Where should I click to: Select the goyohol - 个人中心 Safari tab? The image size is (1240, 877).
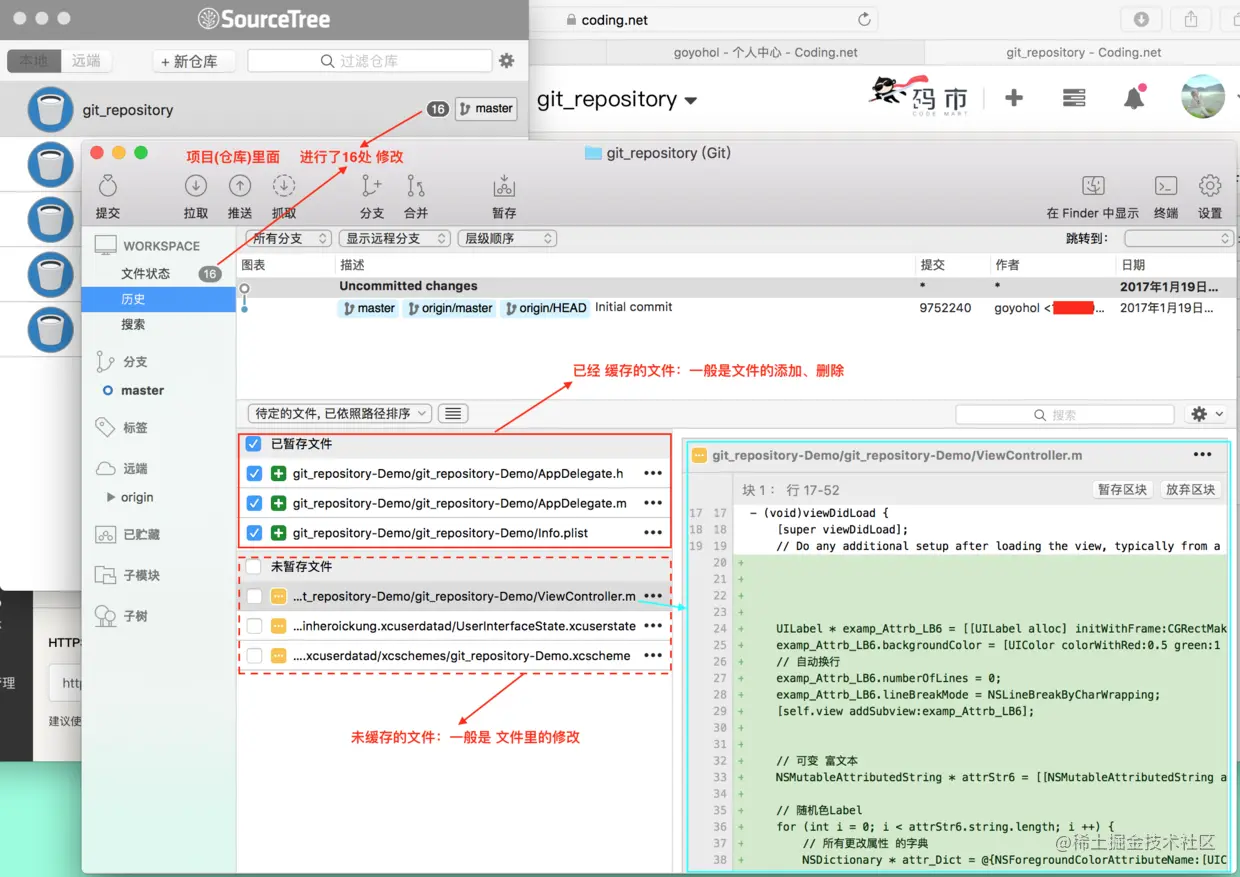click(x=767, y=52)
